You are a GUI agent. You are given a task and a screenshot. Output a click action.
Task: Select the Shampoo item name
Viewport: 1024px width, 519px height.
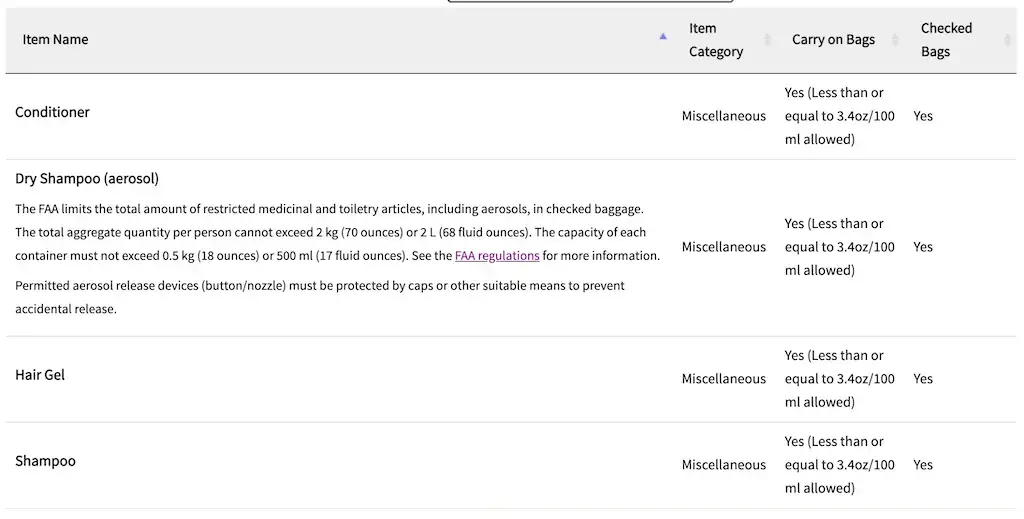click(x=46, y=461)
